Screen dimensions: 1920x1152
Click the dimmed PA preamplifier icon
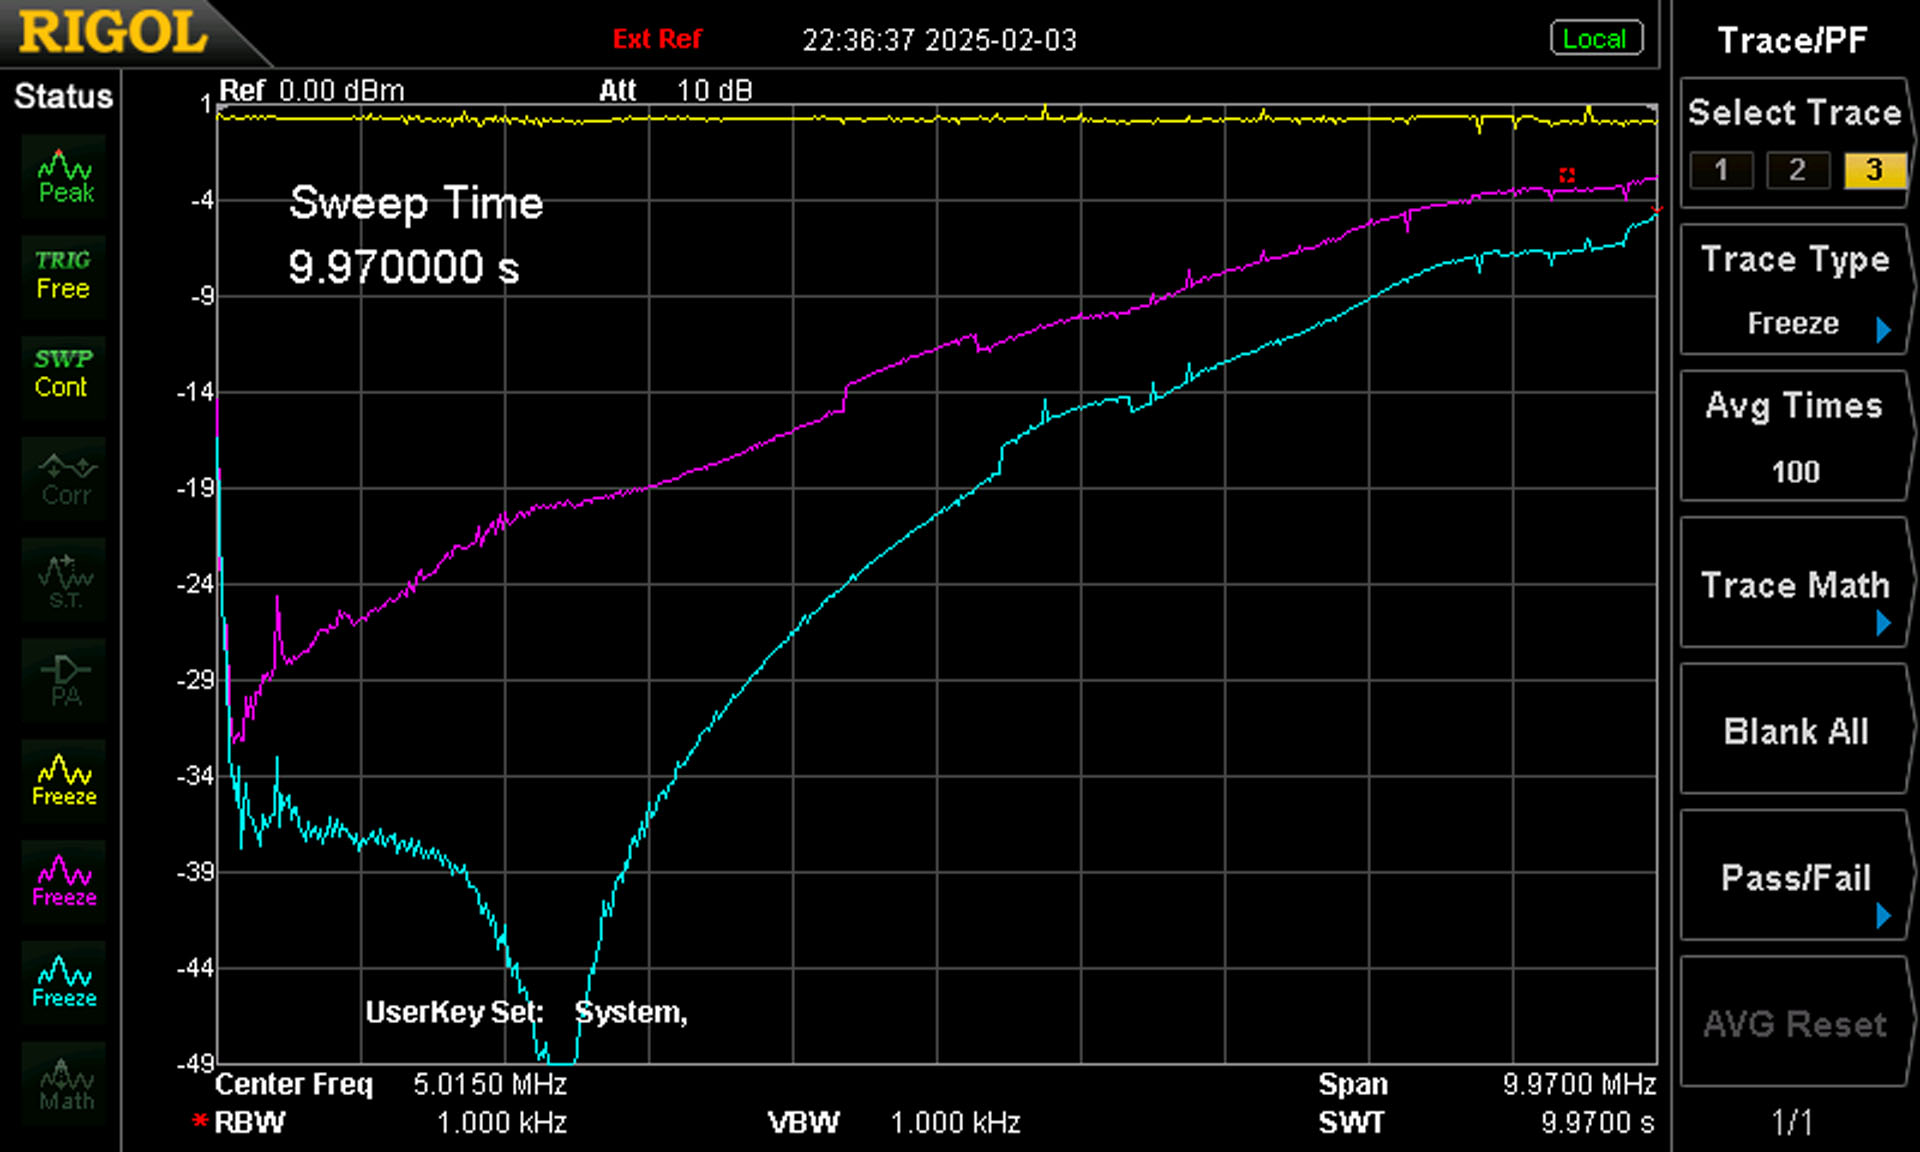(x=64, y=680)
